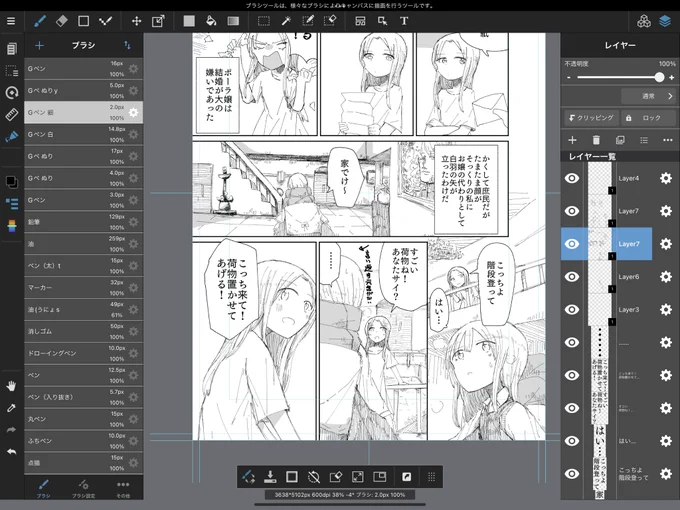Select the Gペン 白 brush
The height and width of the screenshot is (510, 680).
[83, 134]
